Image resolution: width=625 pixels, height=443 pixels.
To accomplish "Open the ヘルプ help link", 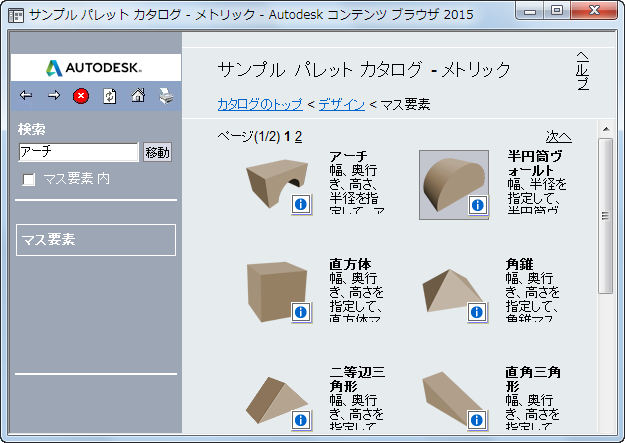I will coord(583,71).
